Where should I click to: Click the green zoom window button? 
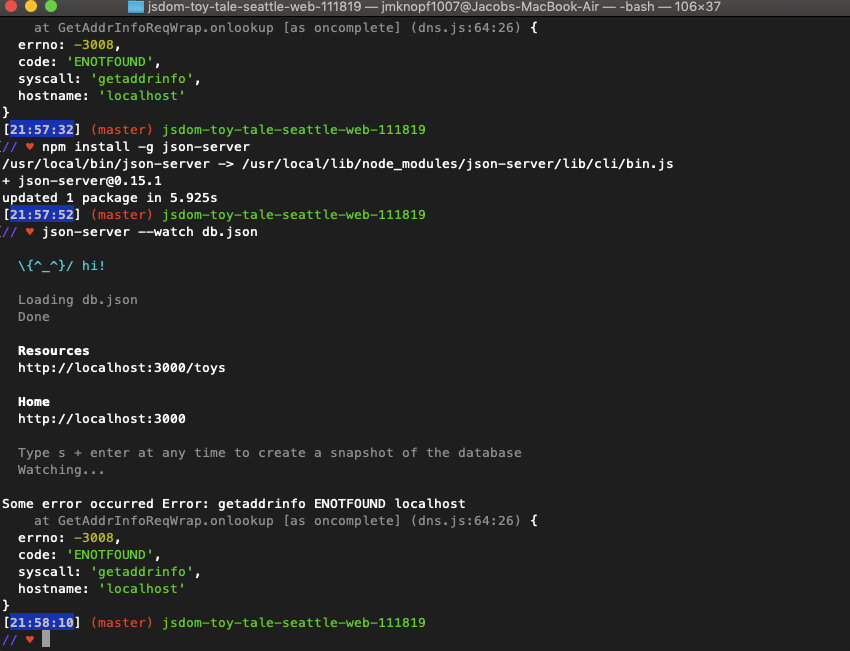tap(51, 6)
